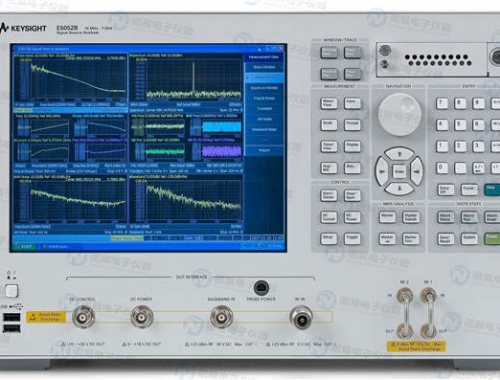Tap the number 7 entry key
This screenshot has height=380, width=500.
click(x=442, y=104)
